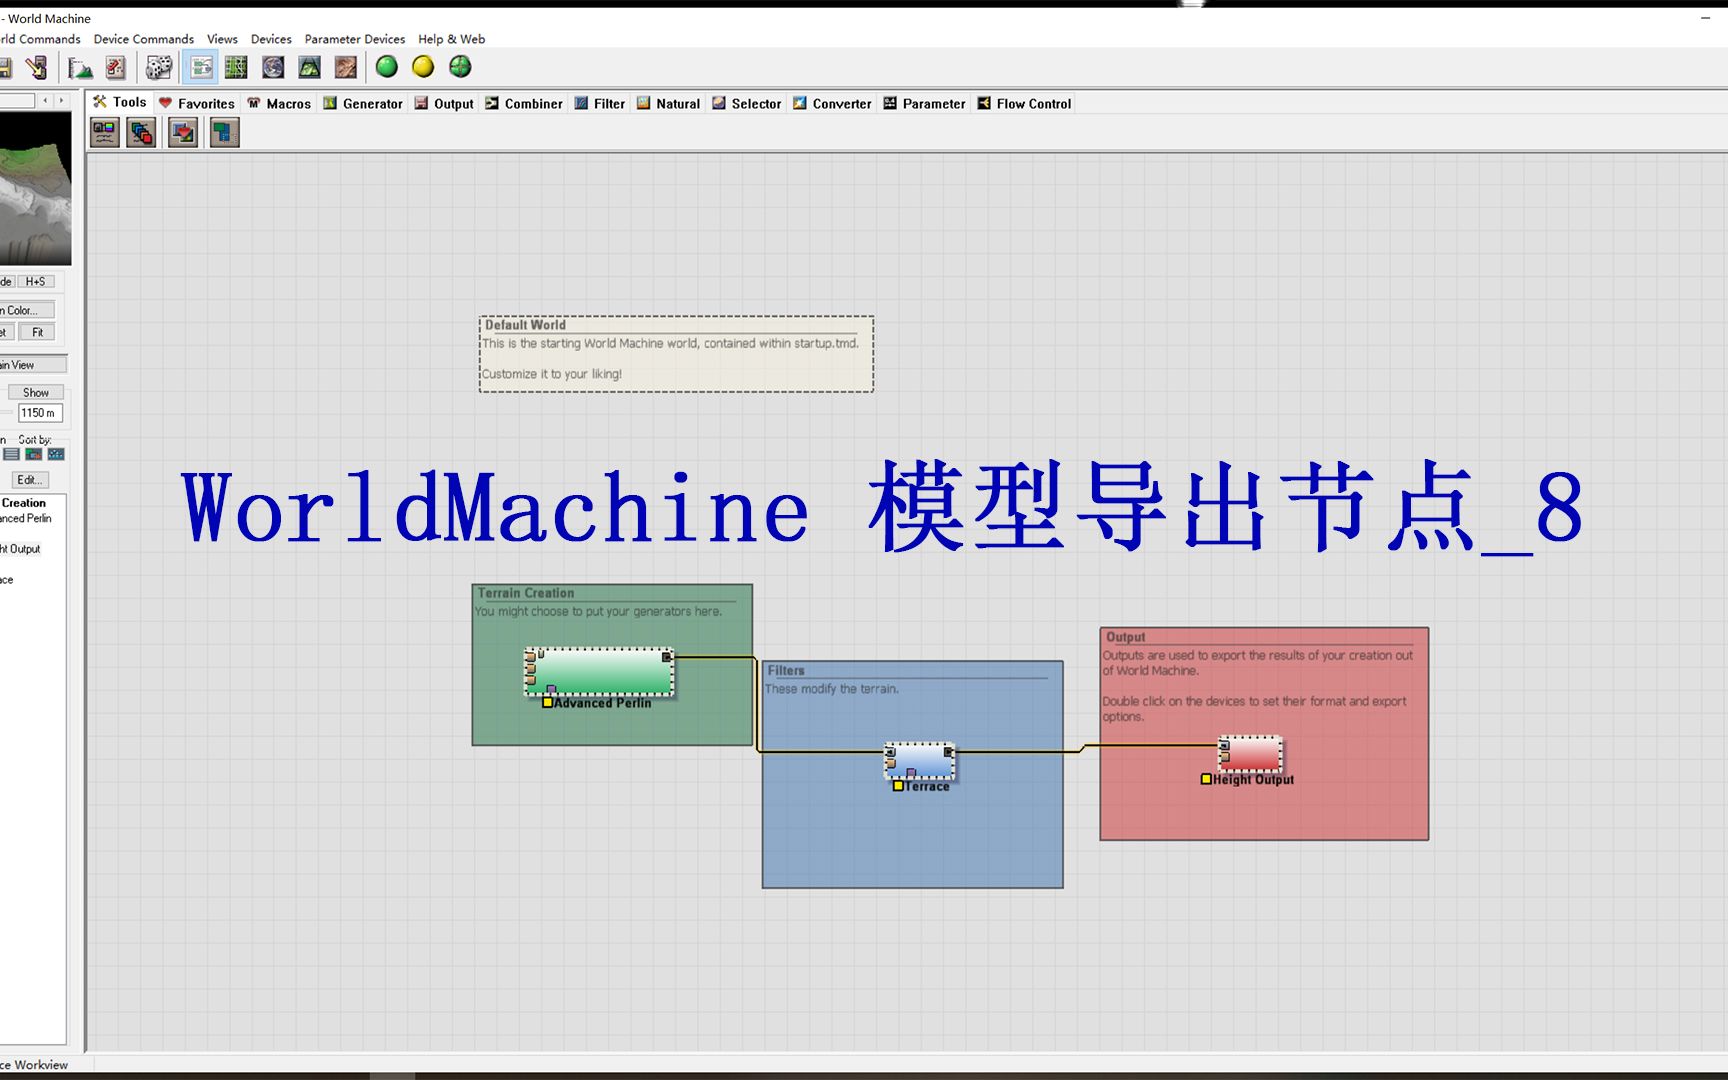The height and width of the screenshot is (1080, 1728).
Task: Click the Fit button
Action: [37, 332]
